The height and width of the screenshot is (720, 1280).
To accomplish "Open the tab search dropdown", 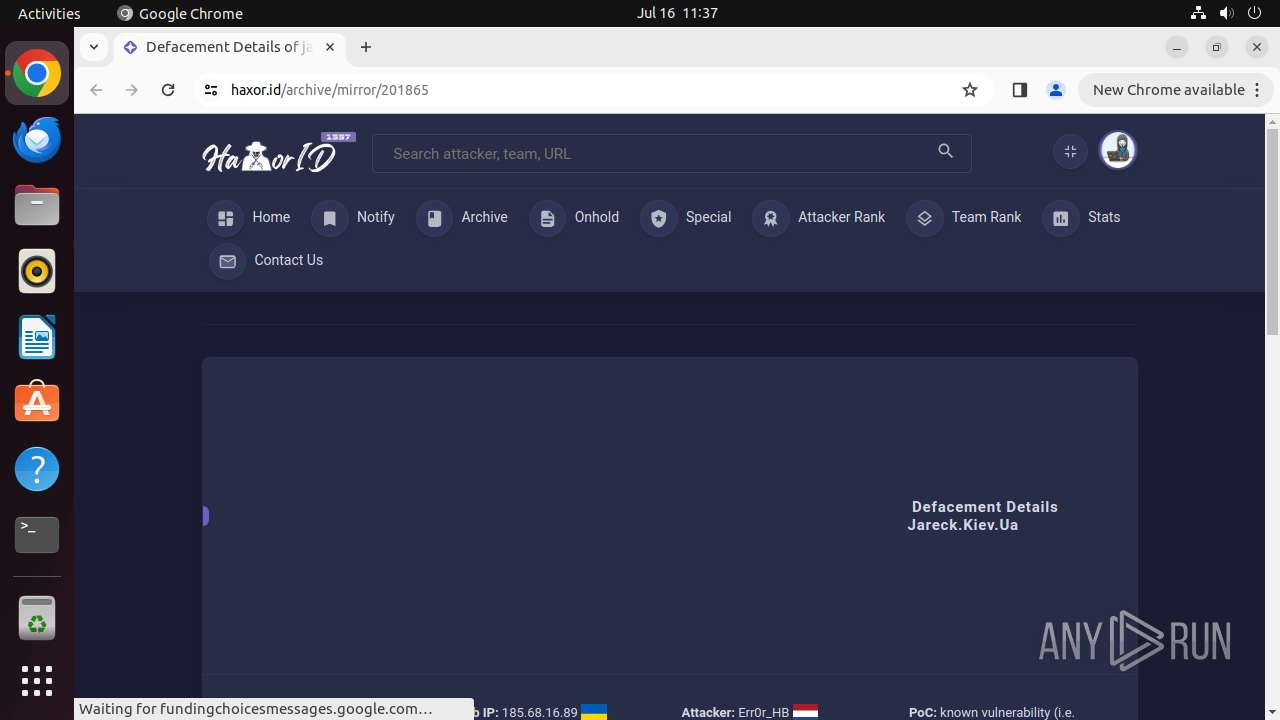I will click(x=93, y=47).
